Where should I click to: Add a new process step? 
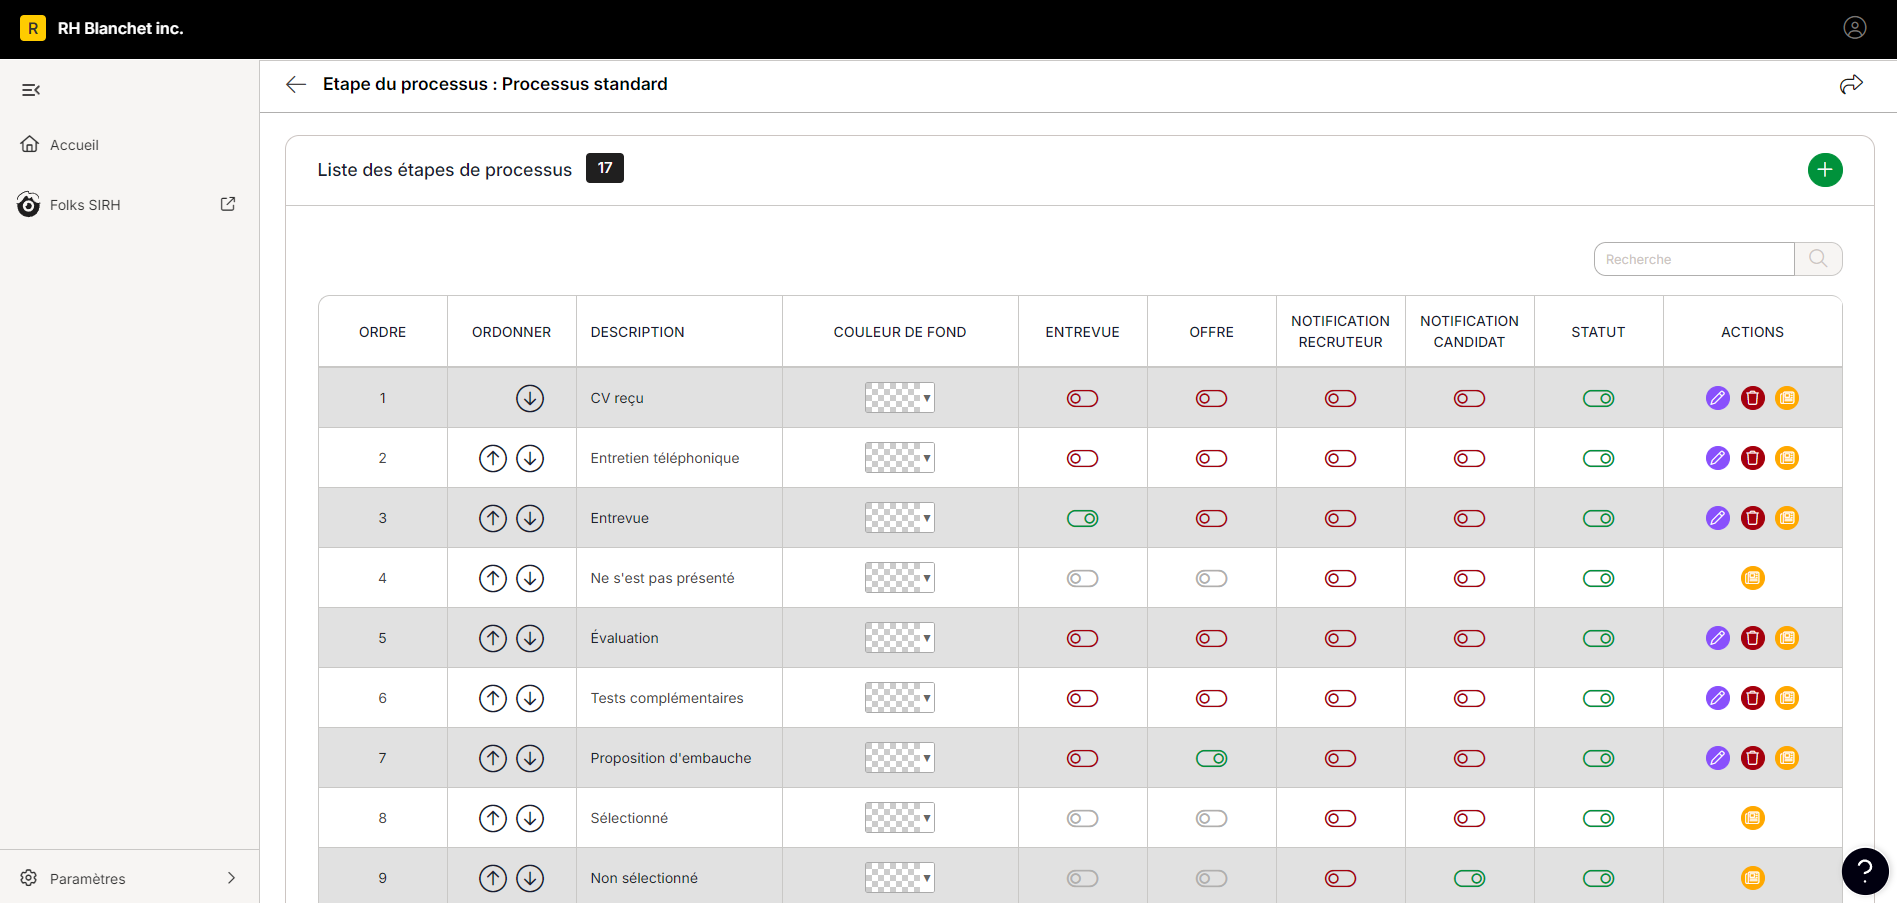click(1825, 170)
